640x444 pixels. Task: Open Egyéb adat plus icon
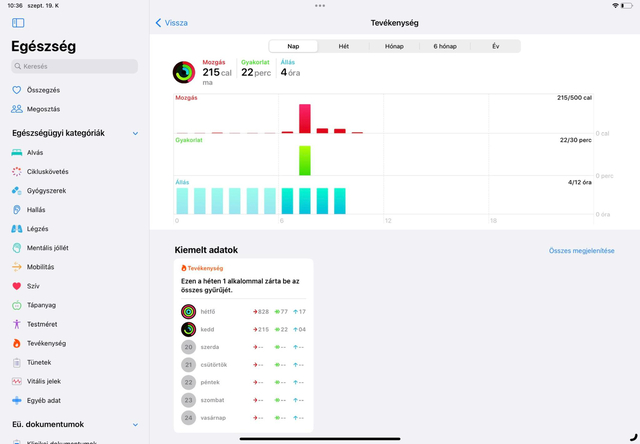coord(17,400)
